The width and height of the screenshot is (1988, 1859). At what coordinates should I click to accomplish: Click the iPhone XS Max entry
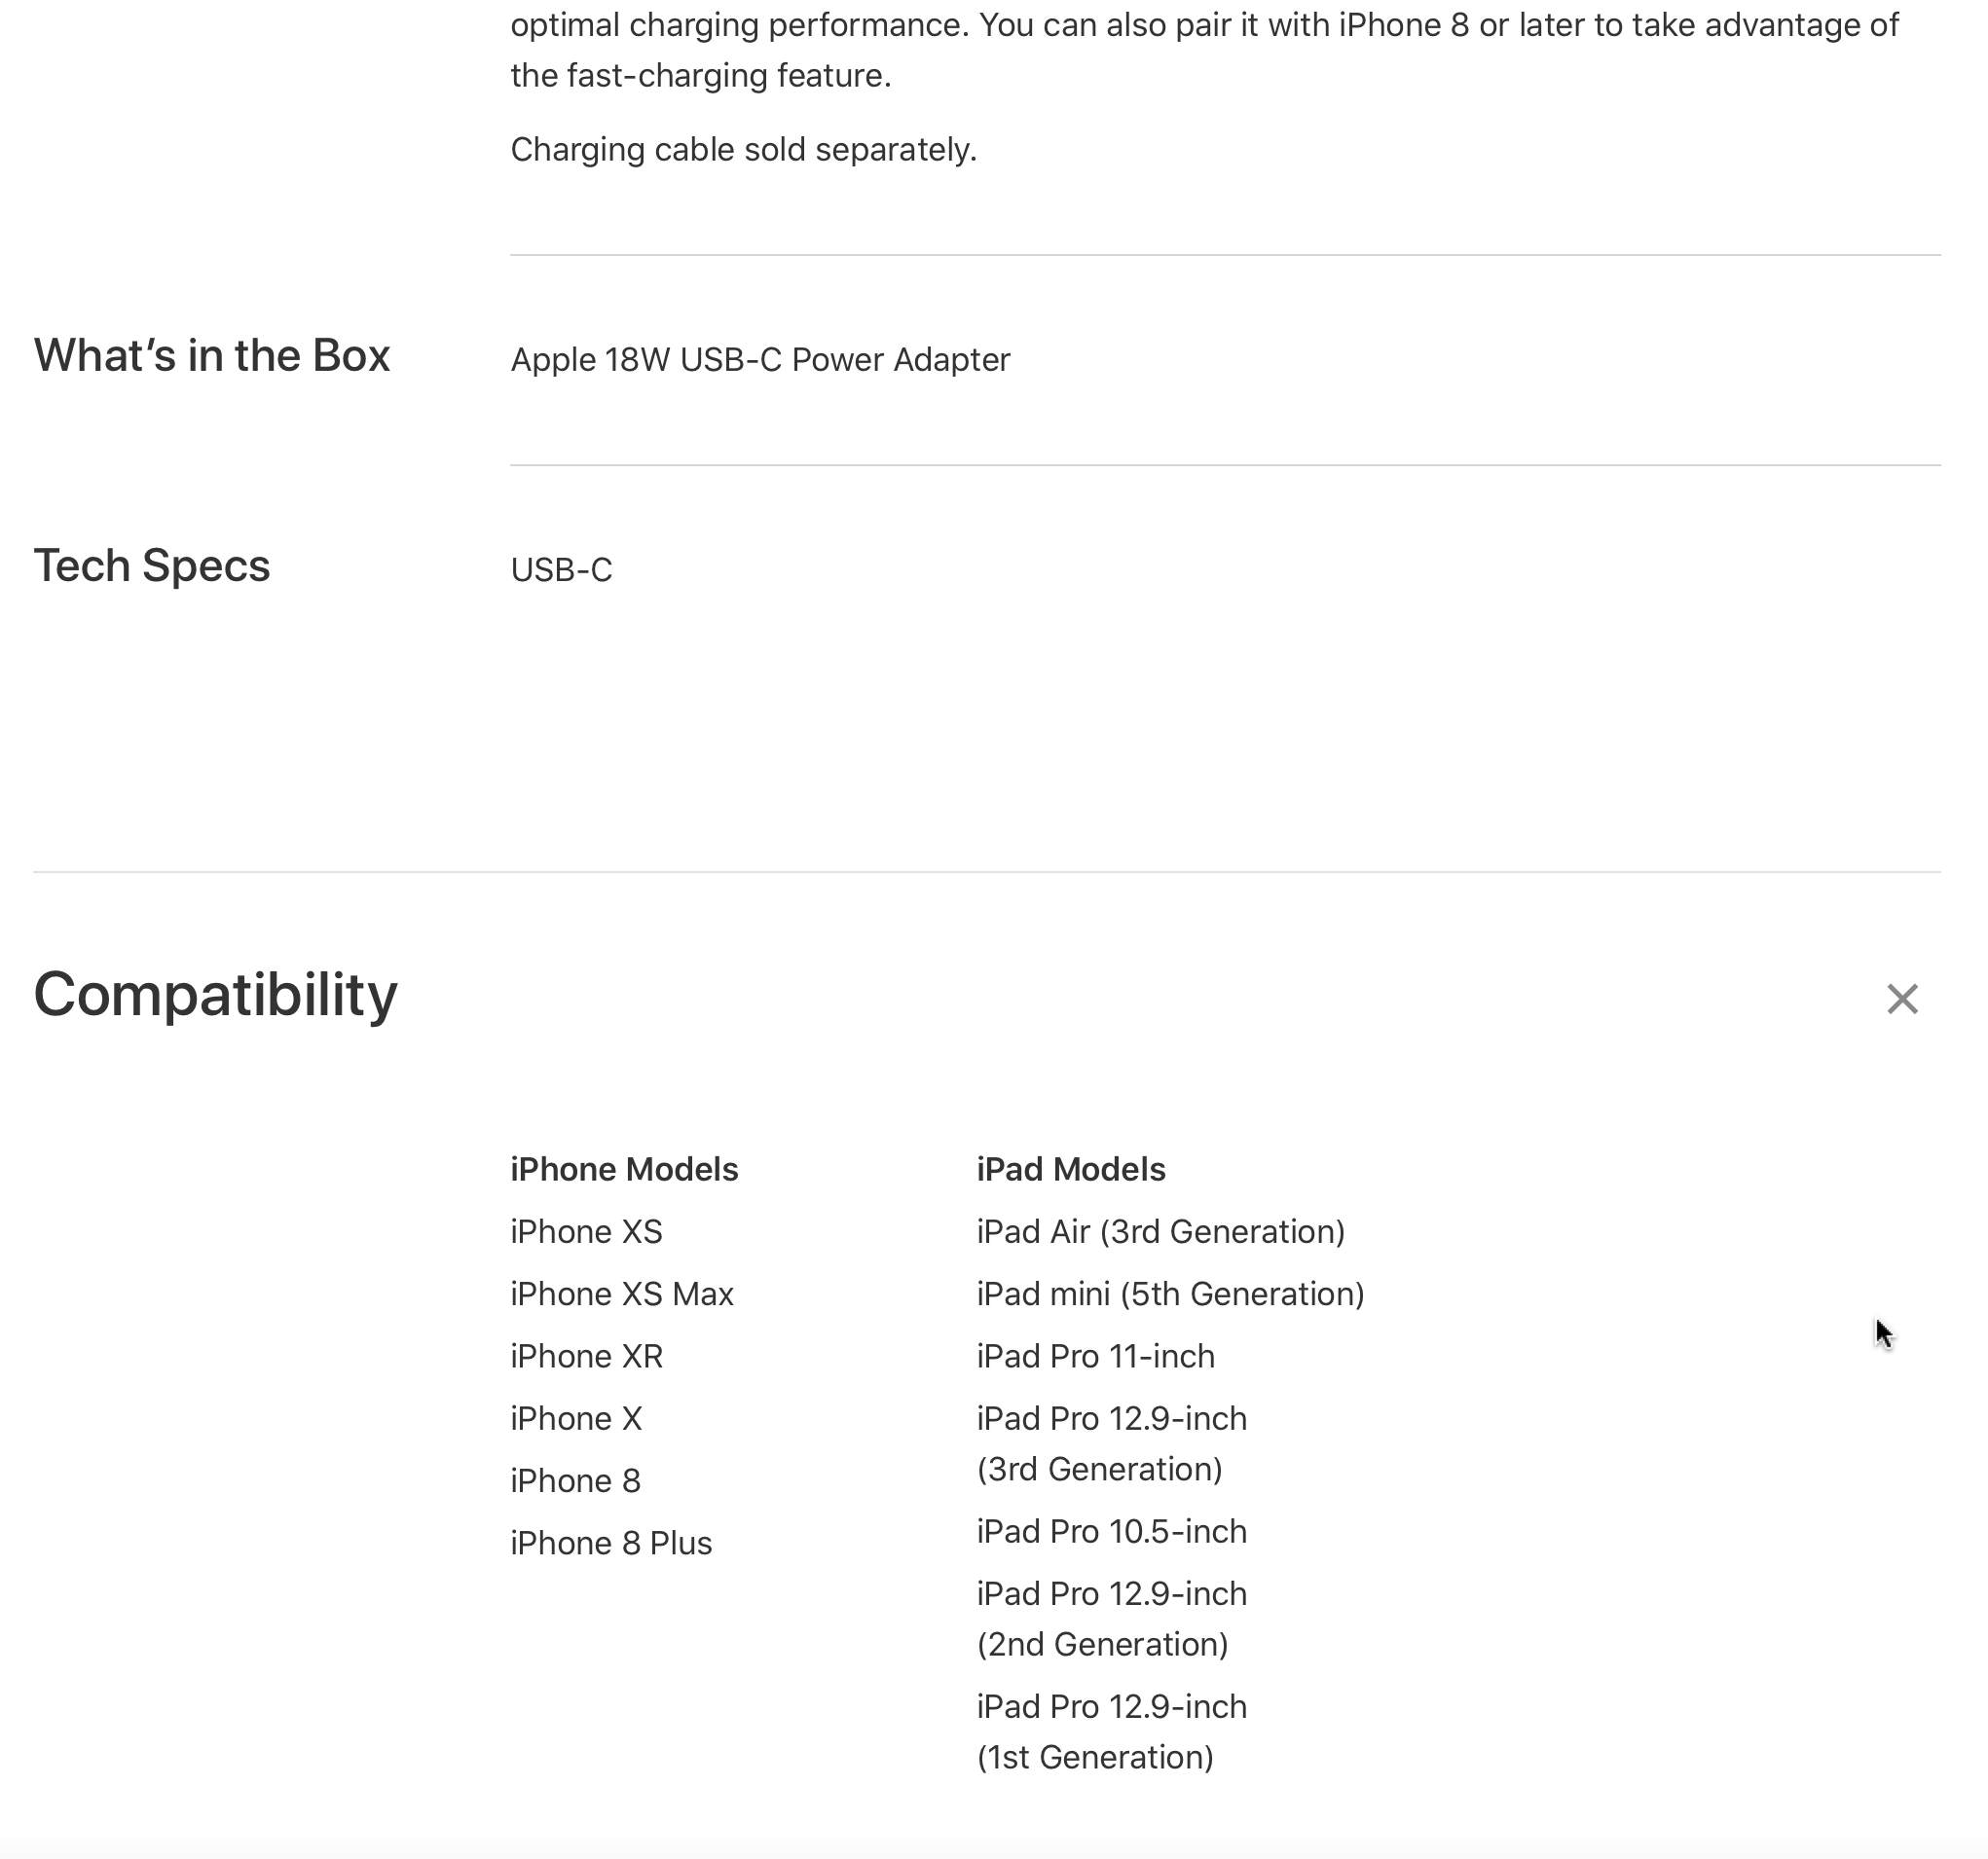(622, 1294)
